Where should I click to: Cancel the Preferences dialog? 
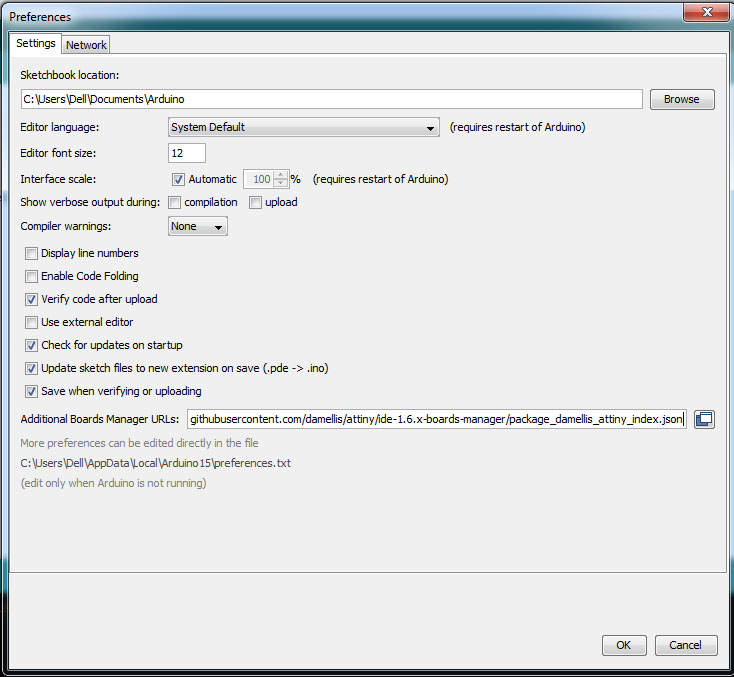(x=686, y=645)
